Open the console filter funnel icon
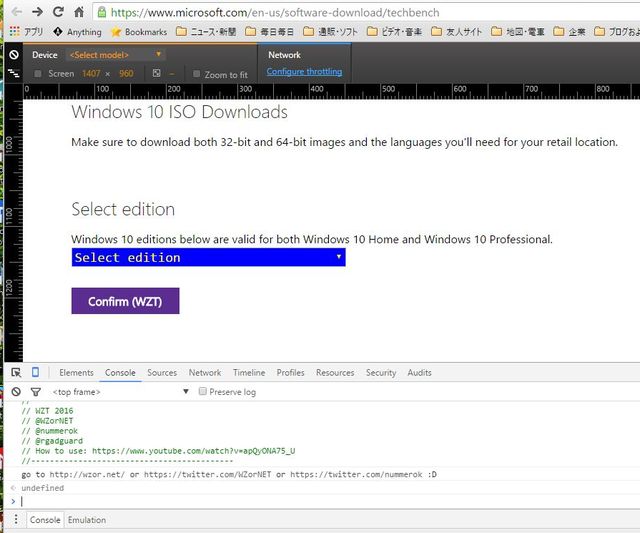 [x=36, y=392]
